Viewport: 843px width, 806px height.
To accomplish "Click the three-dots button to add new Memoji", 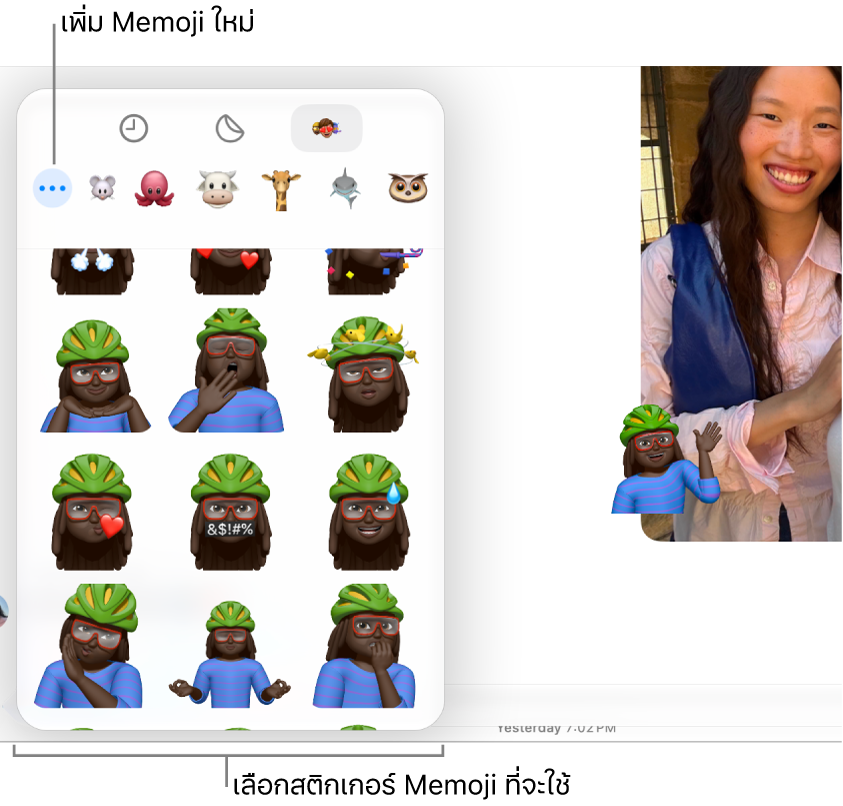I will [53, 188].
